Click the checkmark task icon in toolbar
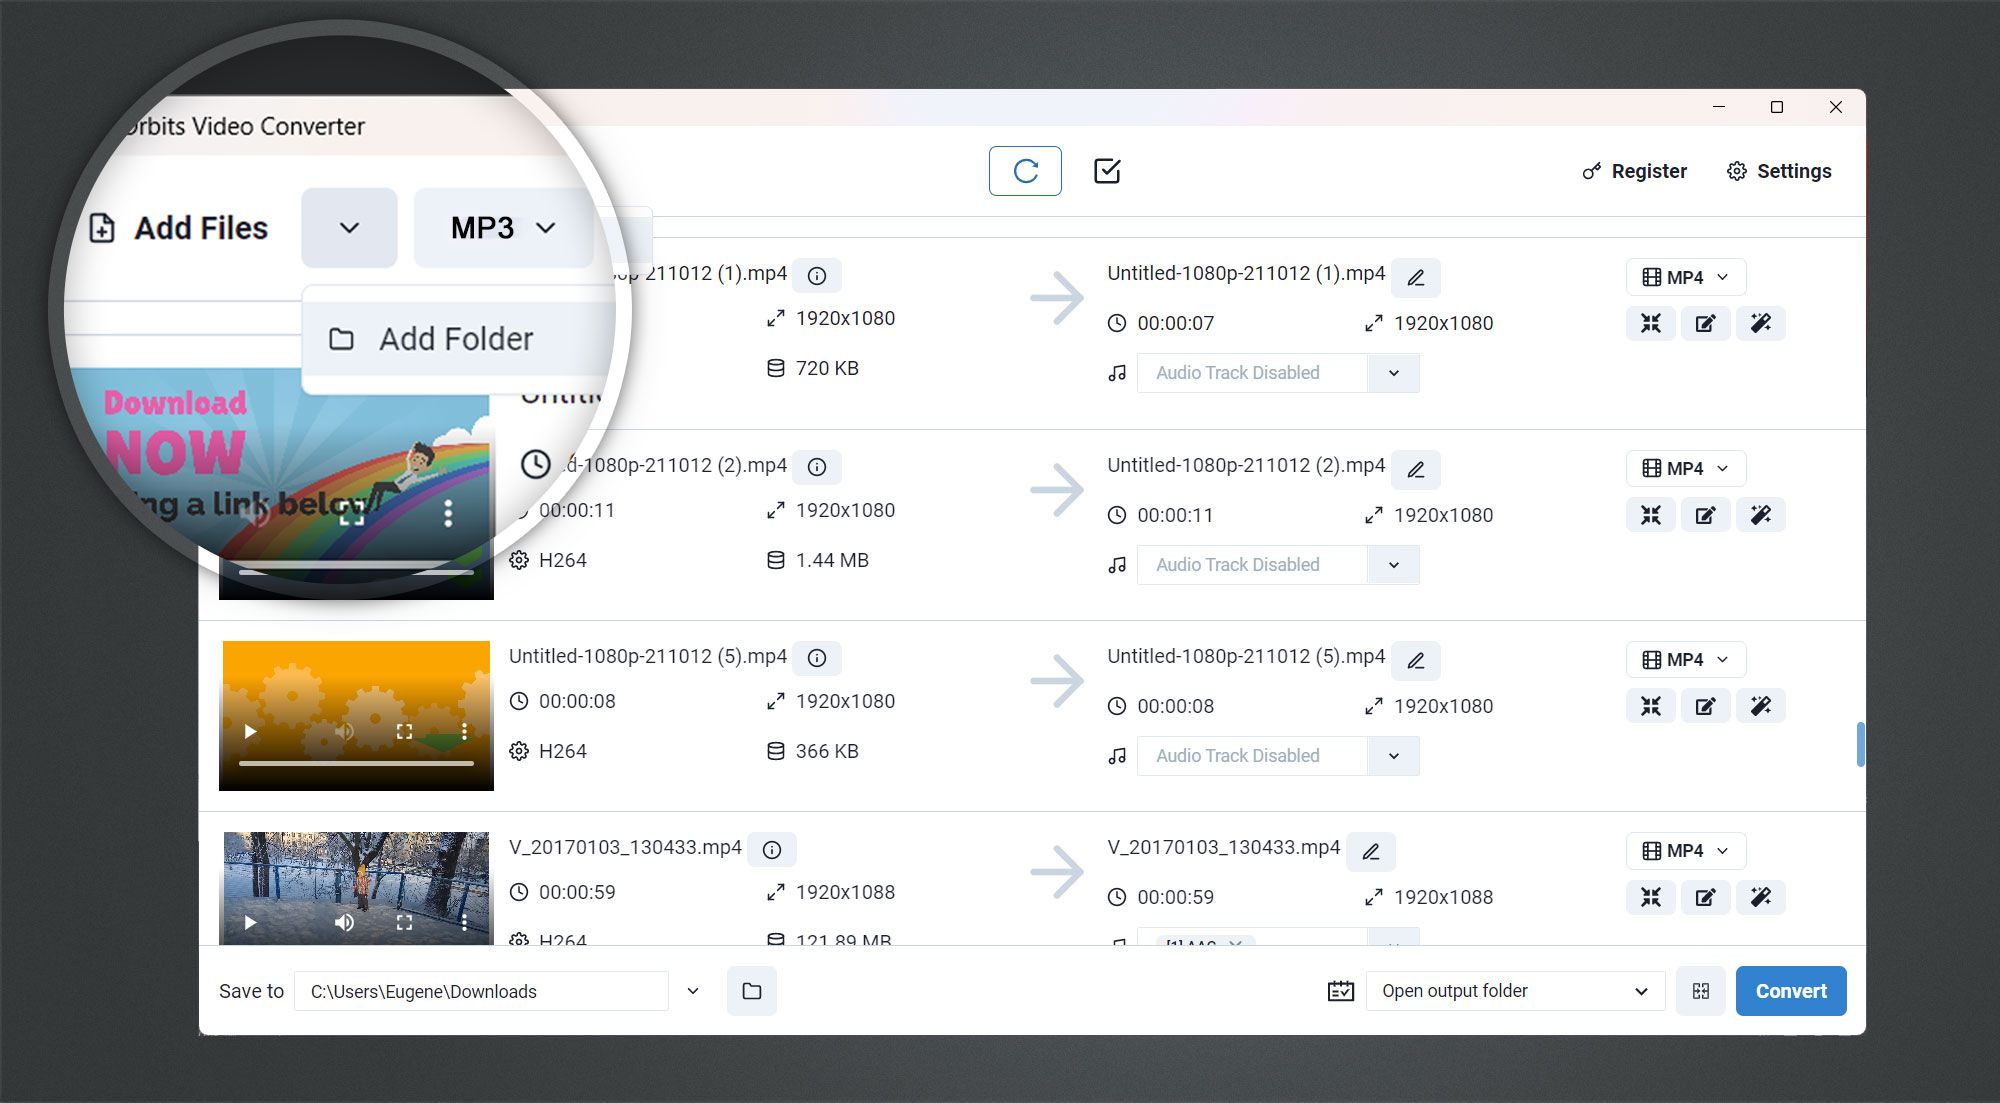The width and height of the screenshot is (2000, 1103). [x=1107, y=170]
